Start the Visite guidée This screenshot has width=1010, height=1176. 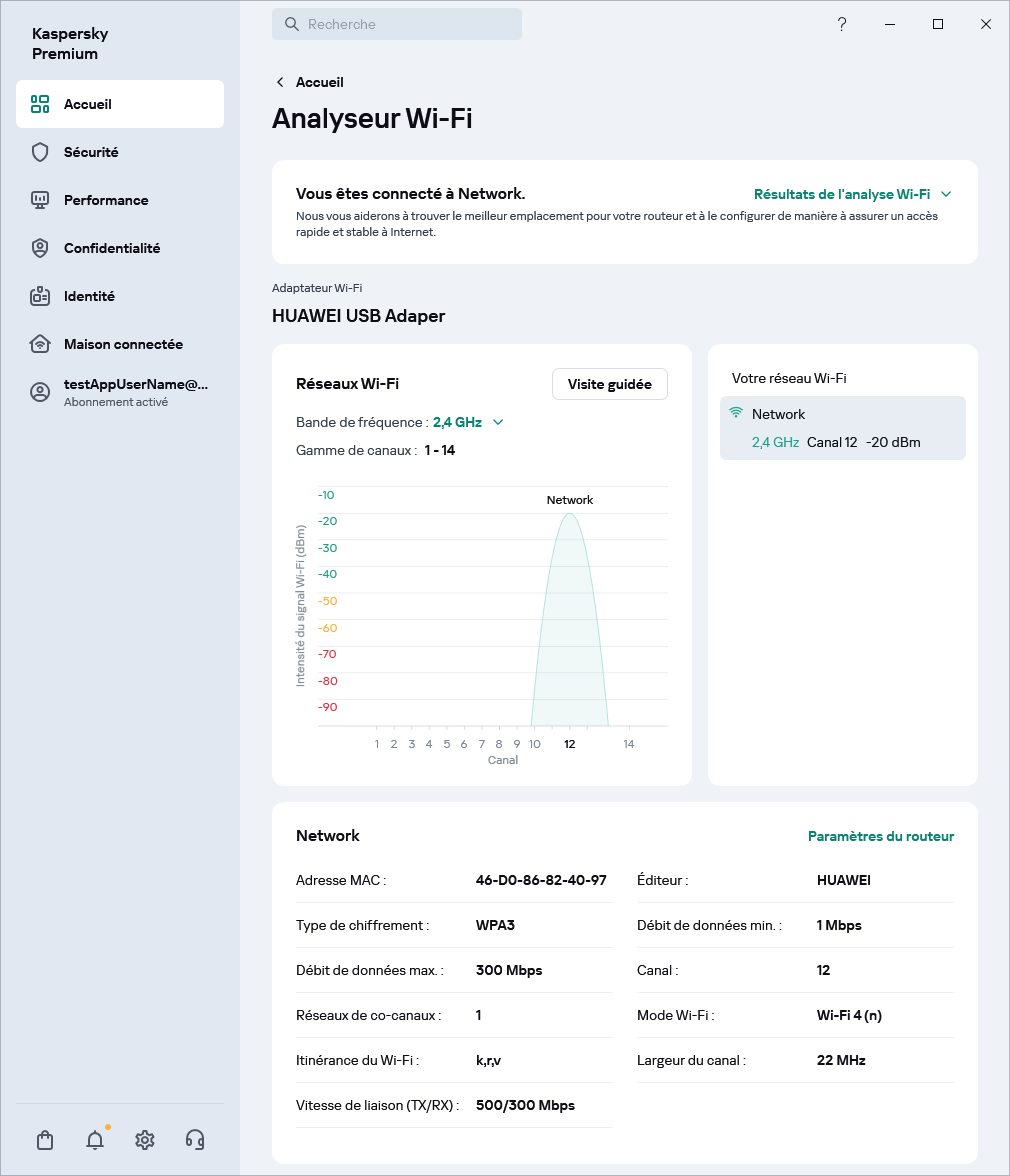click(609, 384)
